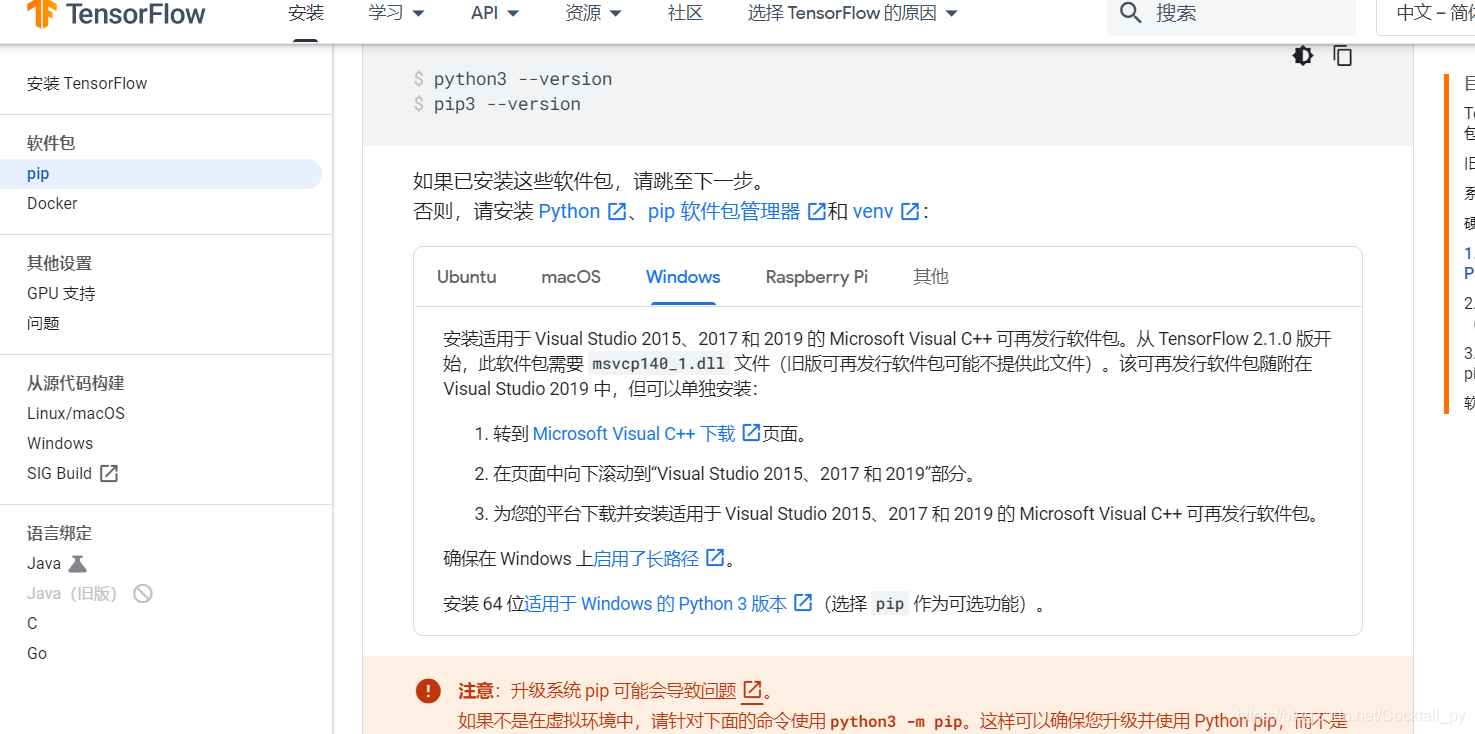Click external icon after Python 3 版本
Viewport: 1475px width, 734px height.
tap(803, 603)
